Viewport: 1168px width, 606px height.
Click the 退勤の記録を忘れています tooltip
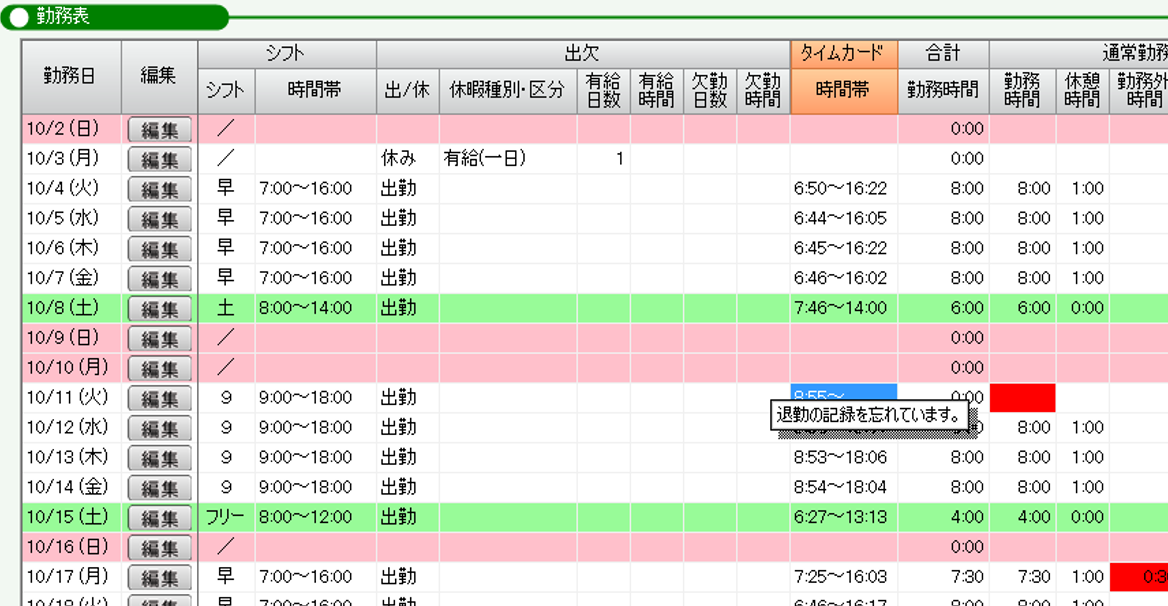pyautogui.click(x=869, y=415)
